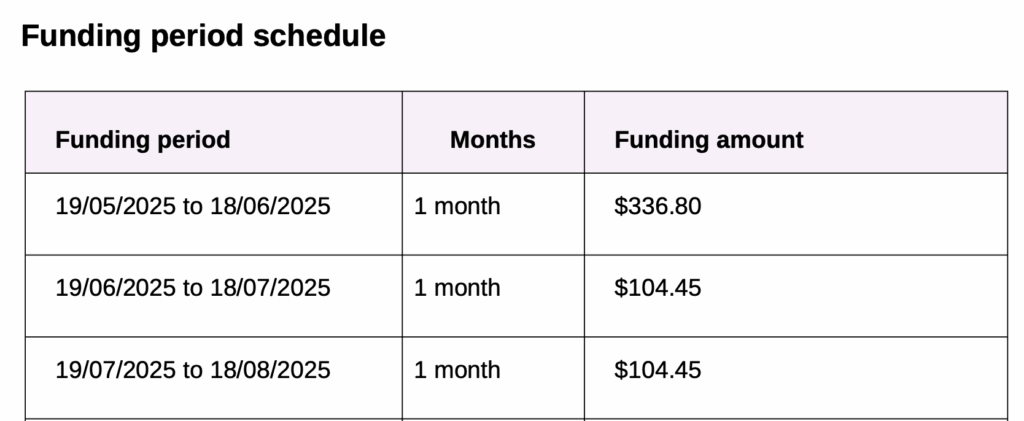Select the $104.45 amount for period starting 19/07/2025
This screenshot has height=421, width=1024.
(658, 371)
